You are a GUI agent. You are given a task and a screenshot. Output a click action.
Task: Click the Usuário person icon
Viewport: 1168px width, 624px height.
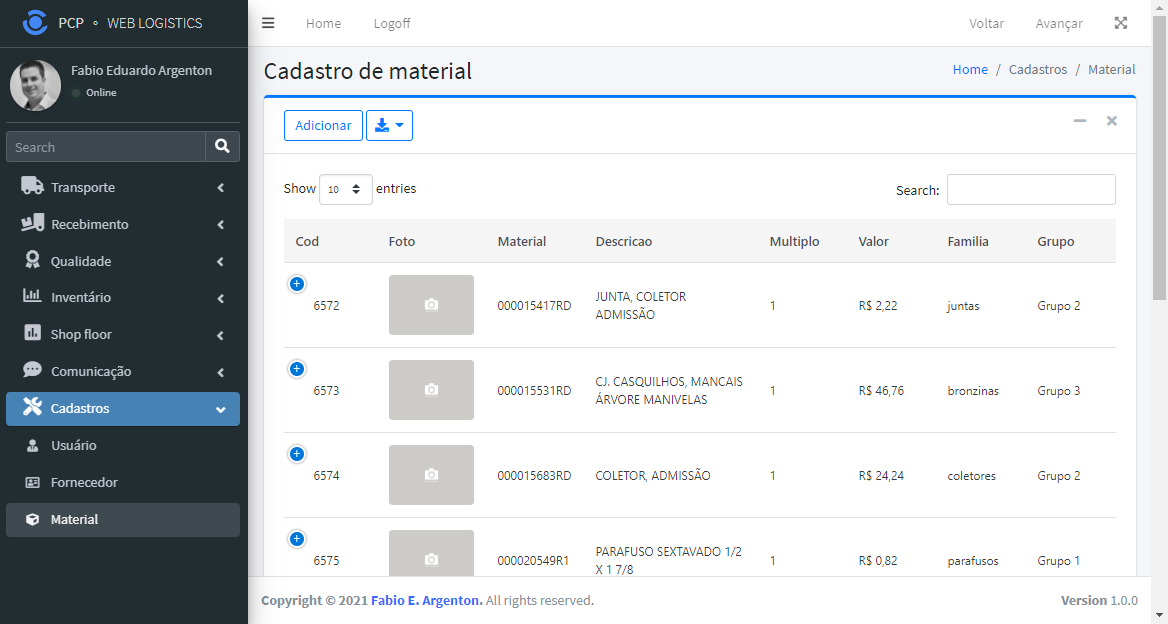(x=32, y=445)
